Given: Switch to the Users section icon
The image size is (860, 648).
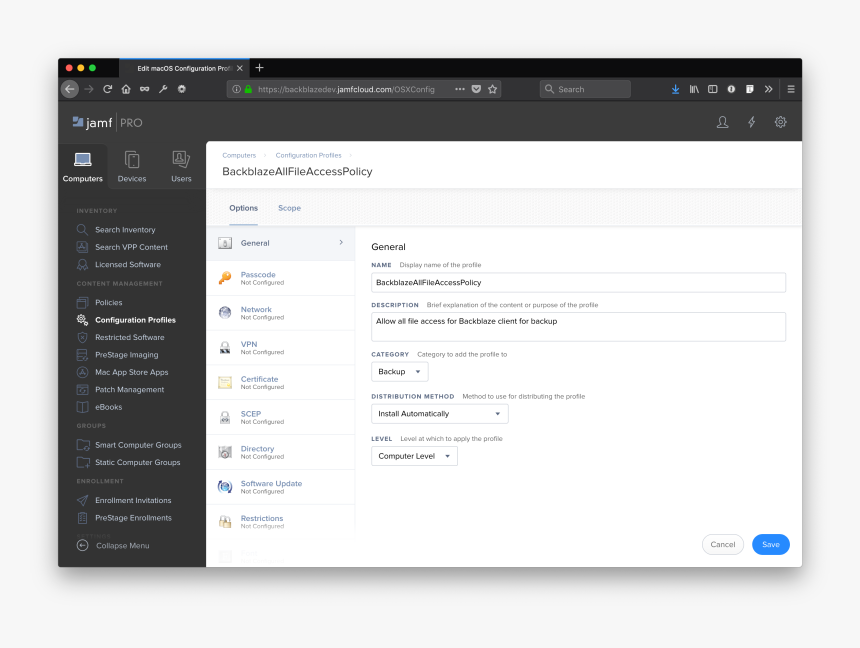Looking at the screenshot, I should (x=180, y=162).
